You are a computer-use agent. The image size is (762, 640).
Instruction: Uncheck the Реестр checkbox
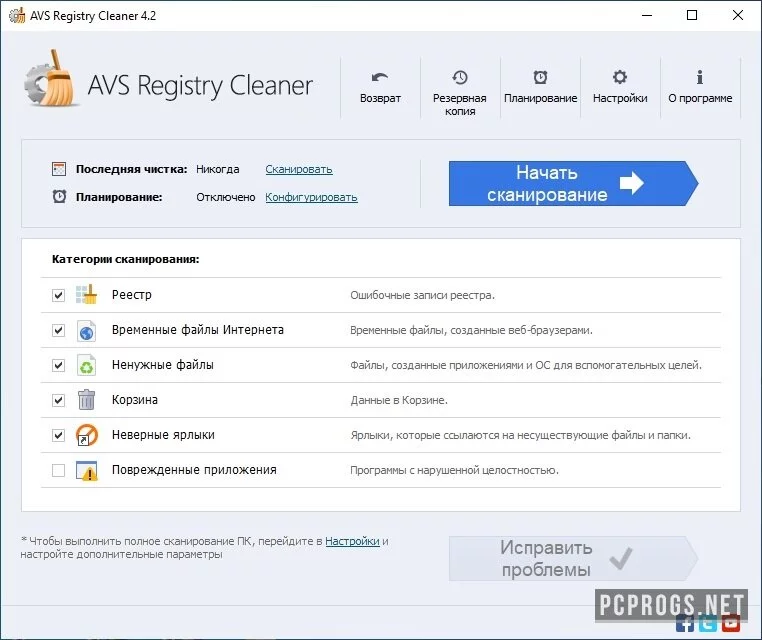pos(58,295)
